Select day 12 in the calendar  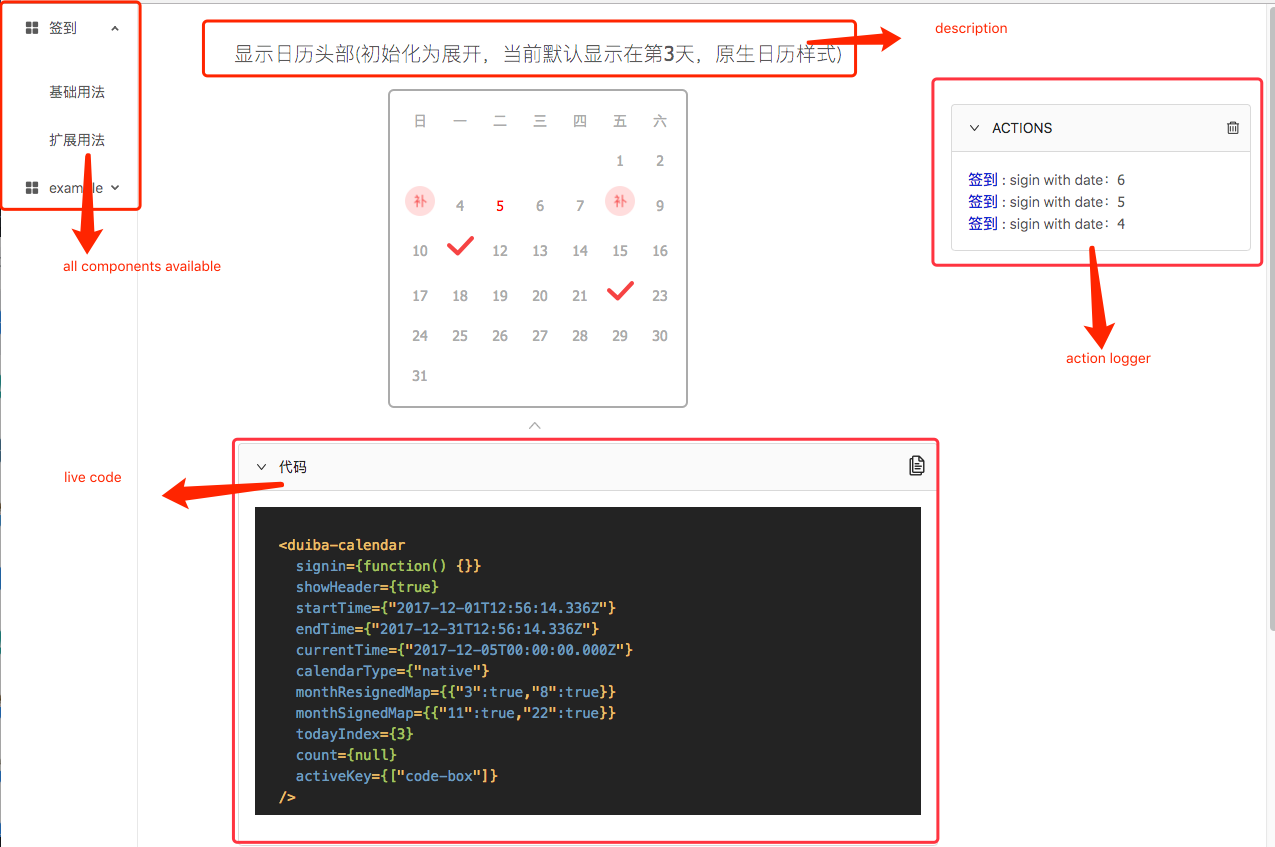[500, 251]
